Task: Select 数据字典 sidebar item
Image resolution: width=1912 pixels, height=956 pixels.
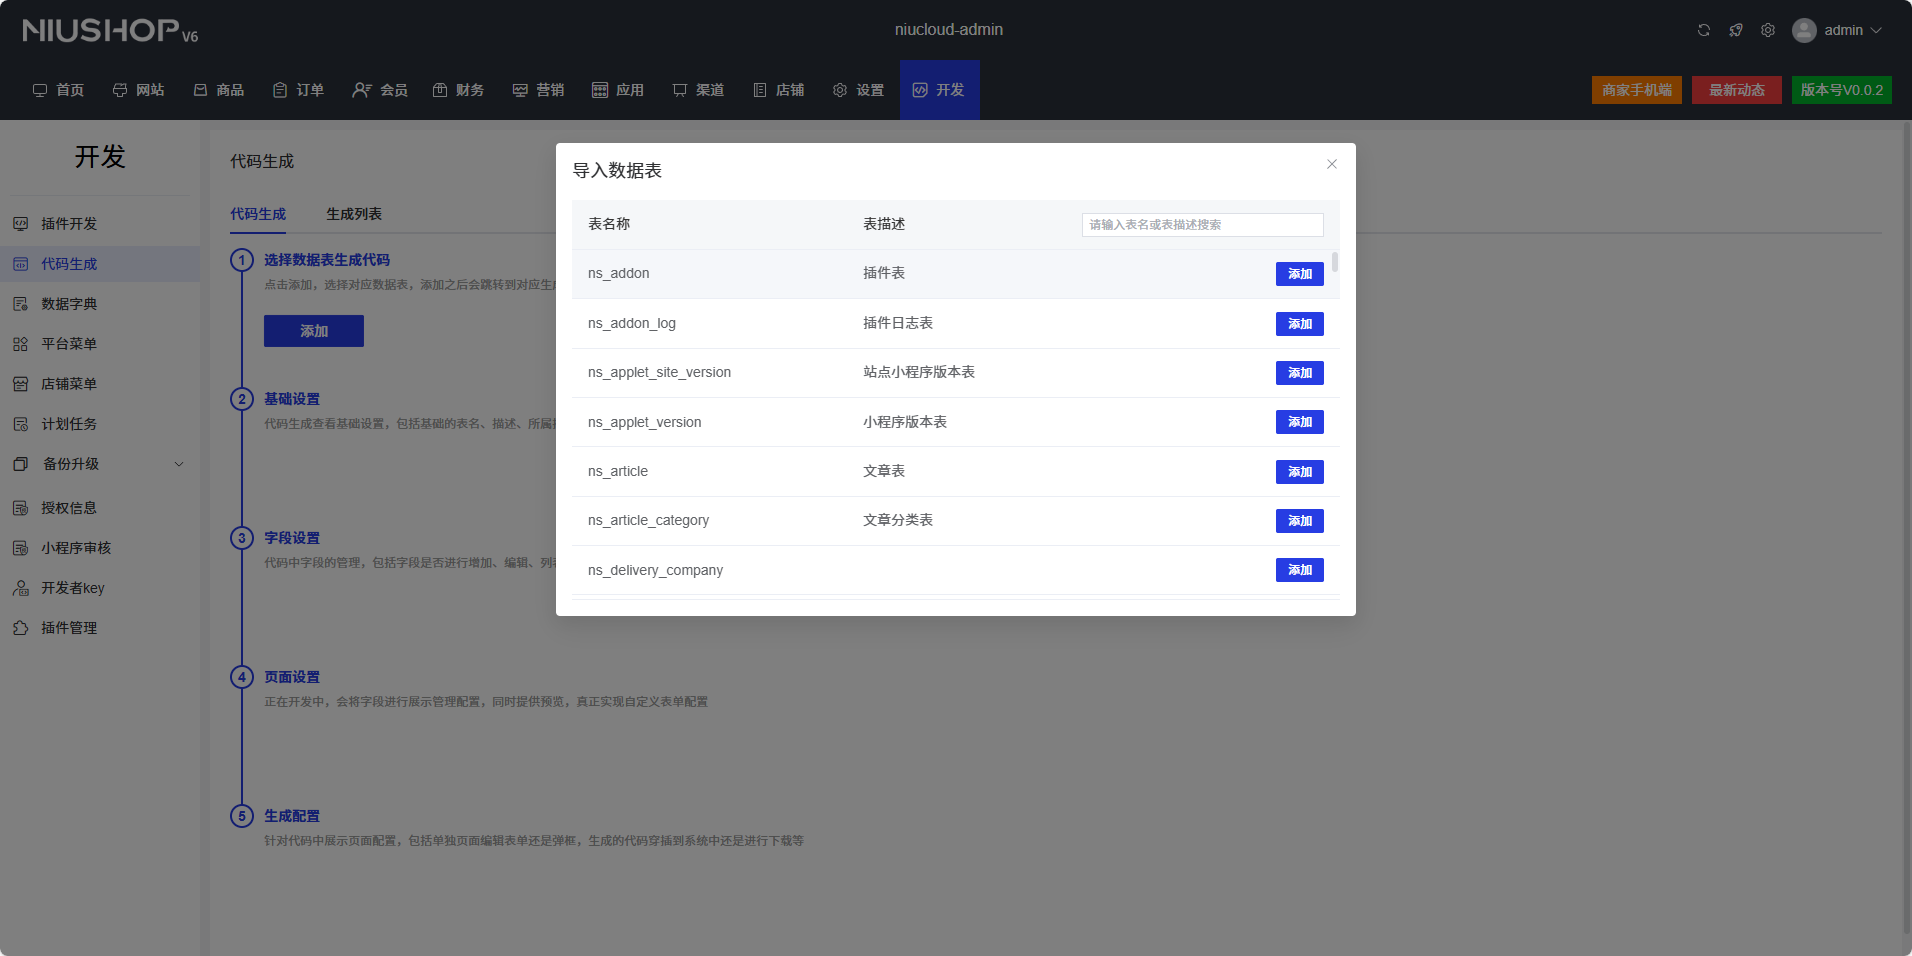Action: tap(69, 304)
